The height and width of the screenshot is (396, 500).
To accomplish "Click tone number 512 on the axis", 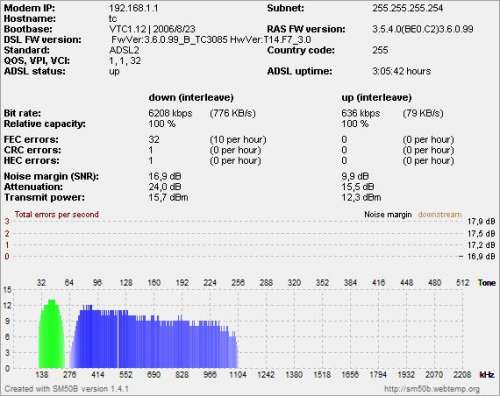I will 463,283.
